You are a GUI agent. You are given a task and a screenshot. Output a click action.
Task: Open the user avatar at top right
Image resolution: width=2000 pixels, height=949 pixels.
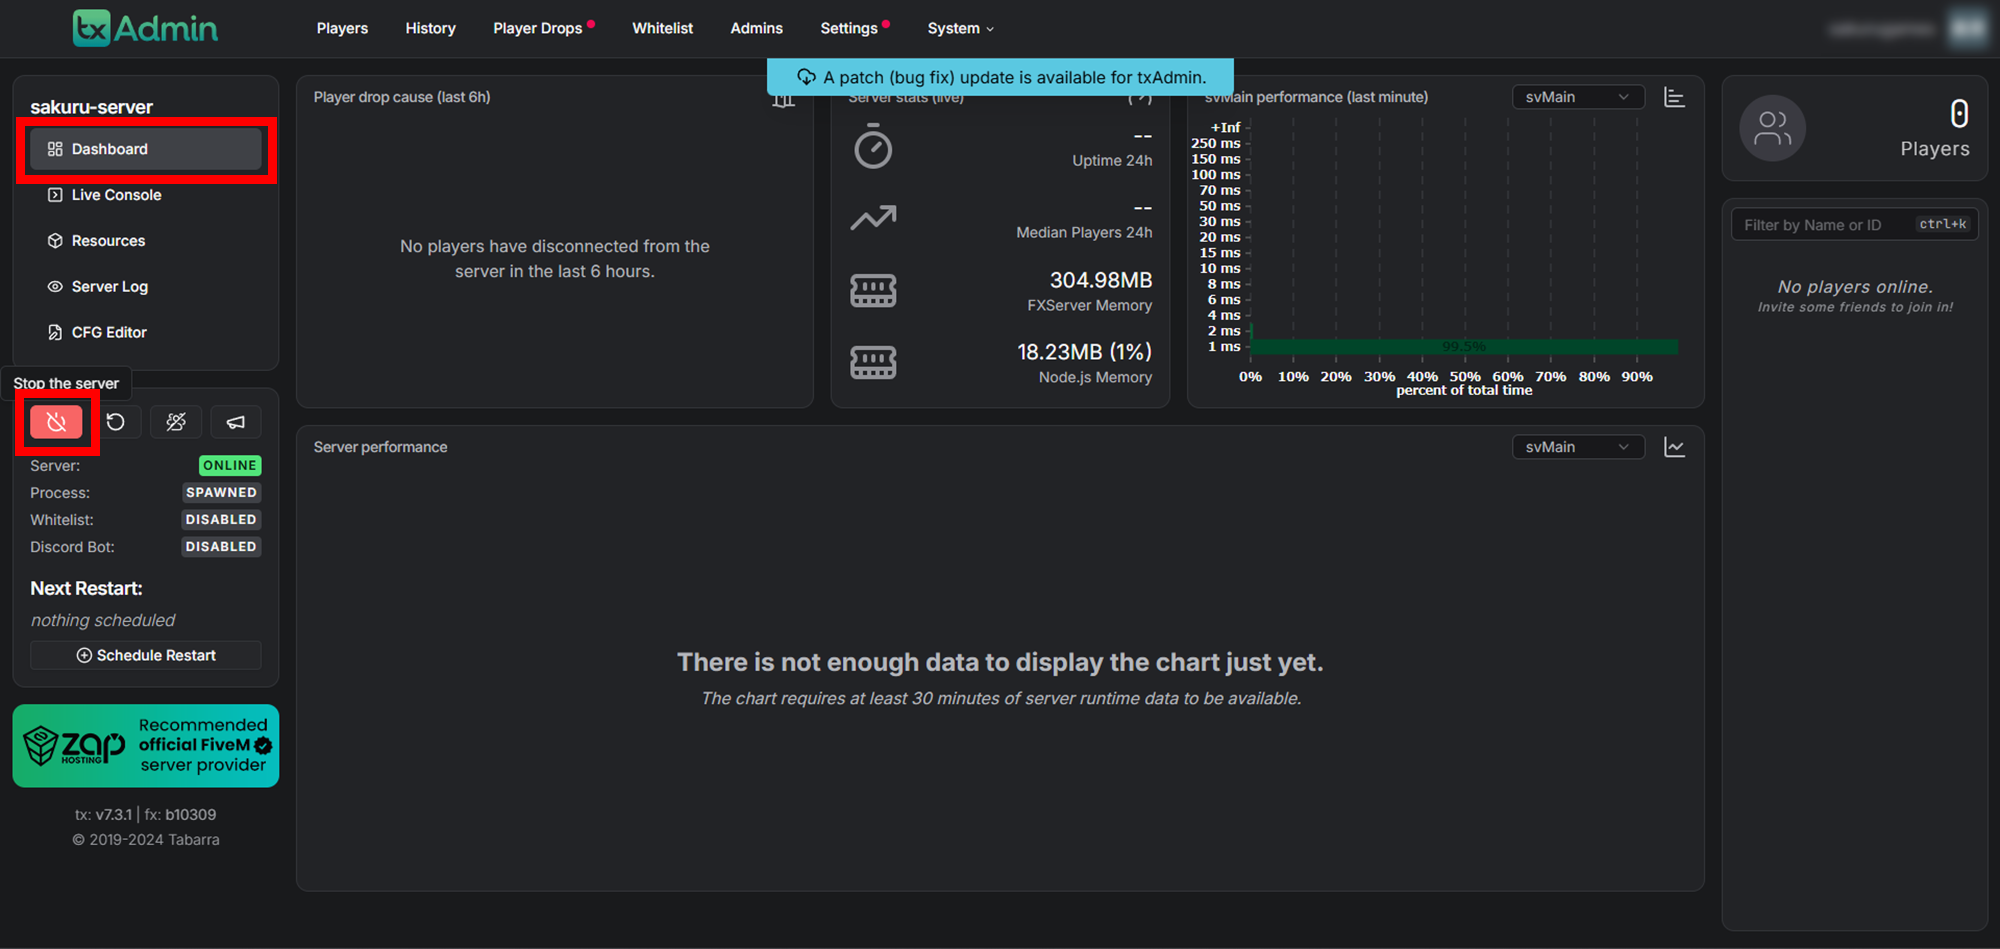(x=1967, y=28)
